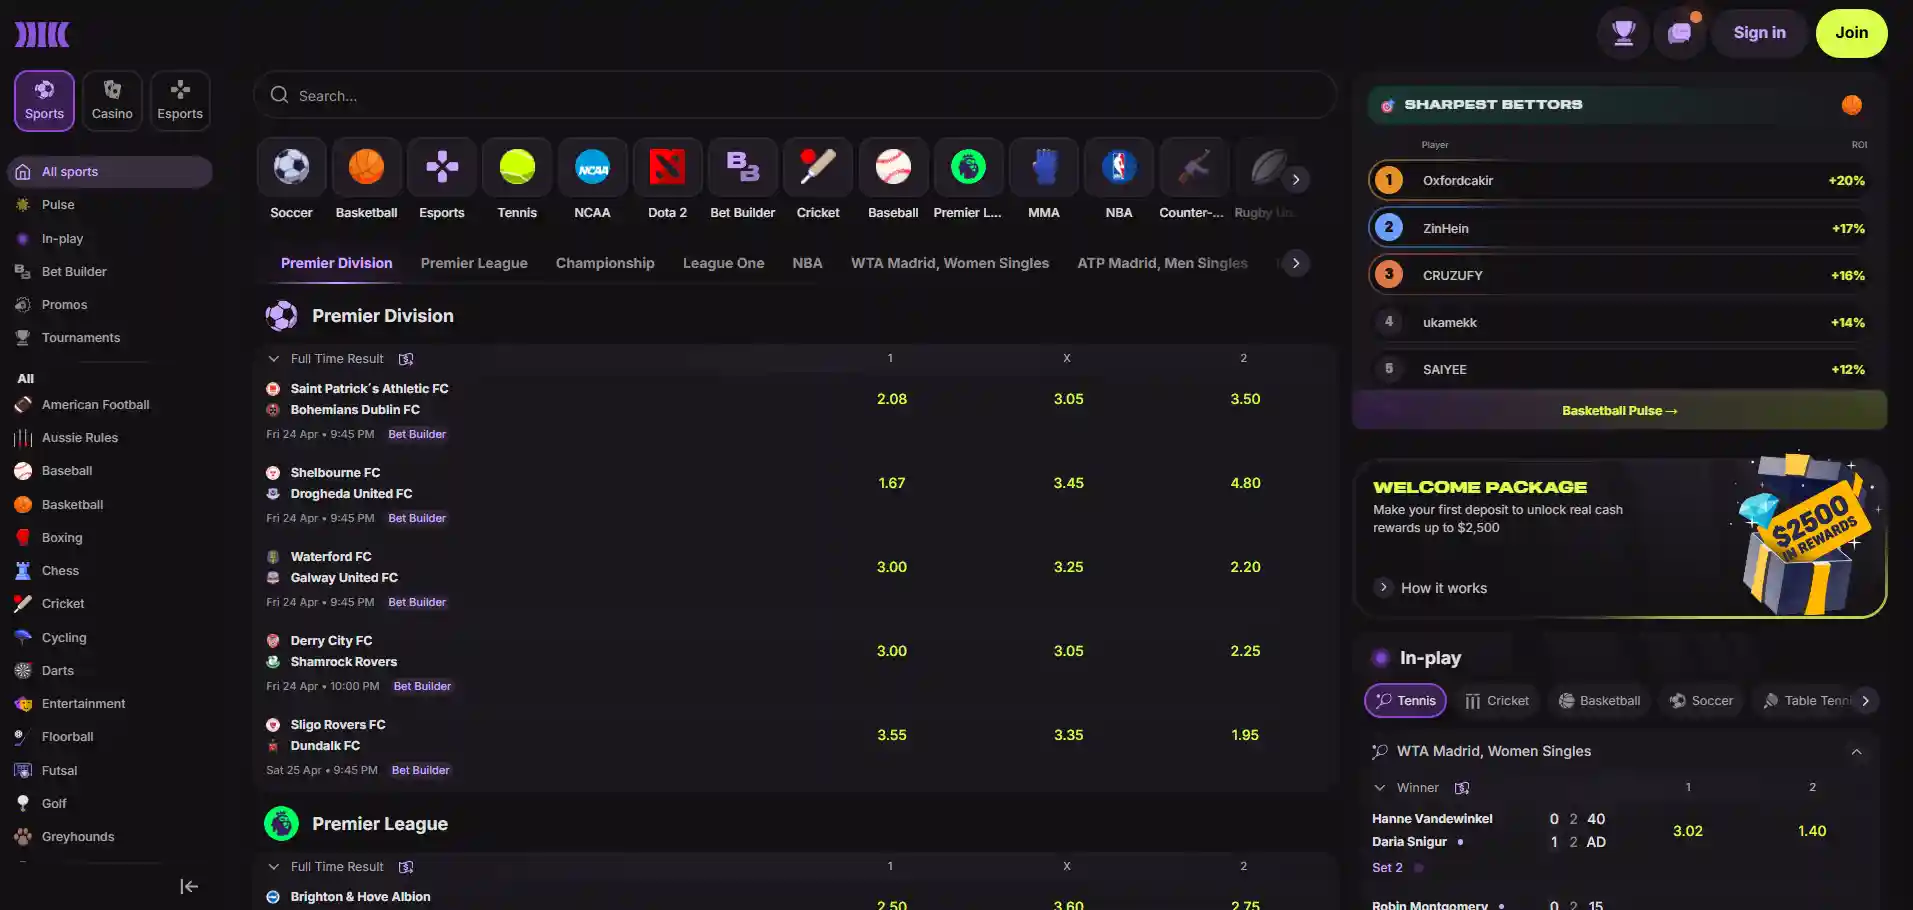Open Oxfordcakir bettor row
The height and width of the screenshot is (910, 1913).
(x=1619, y=181)
